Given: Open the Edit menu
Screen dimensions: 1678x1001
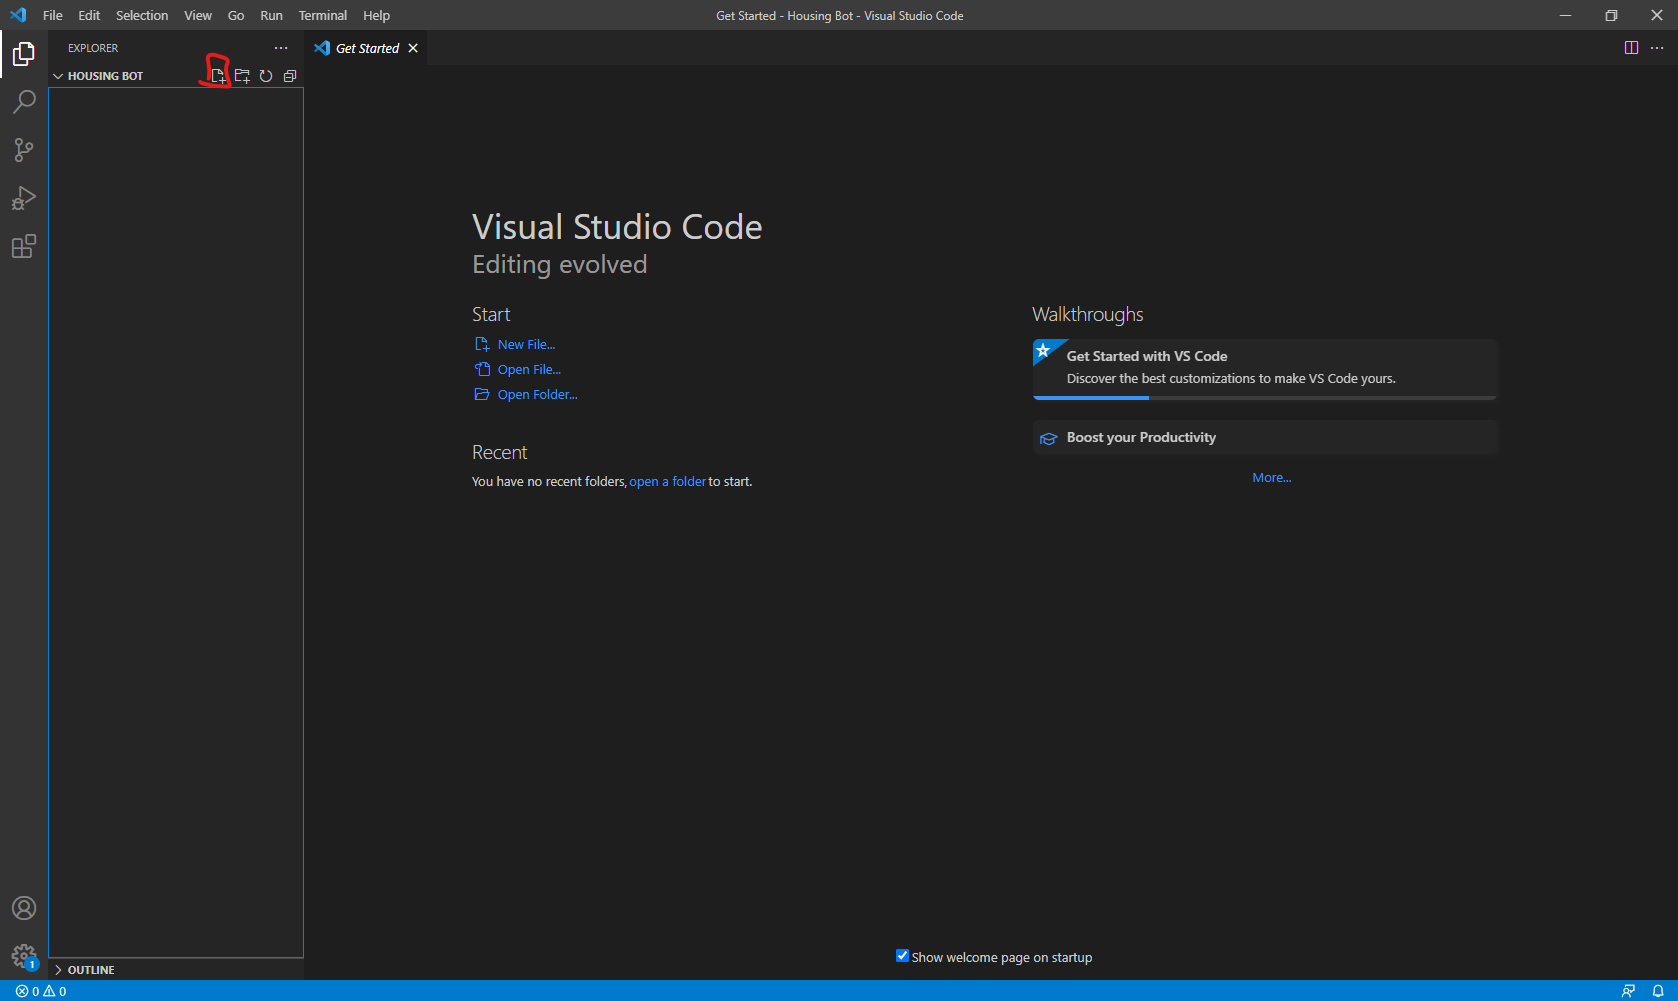Looking at the screenshot, I should (89, 15).
